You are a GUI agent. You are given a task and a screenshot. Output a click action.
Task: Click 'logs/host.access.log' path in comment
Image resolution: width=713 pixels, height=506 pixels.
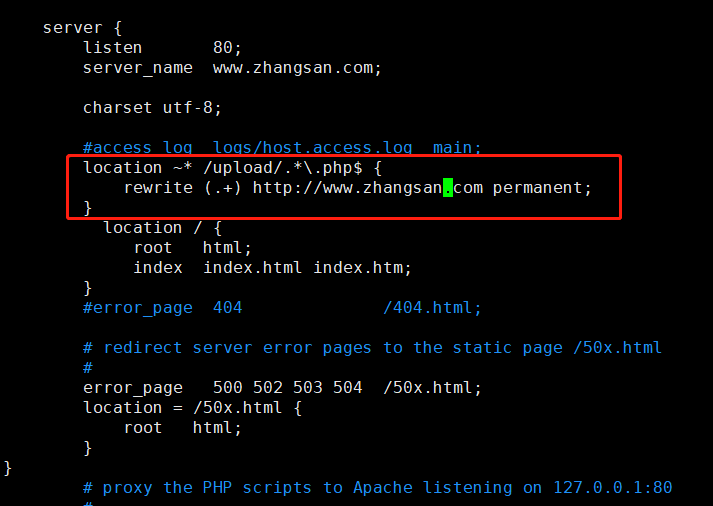click(312, 147)
